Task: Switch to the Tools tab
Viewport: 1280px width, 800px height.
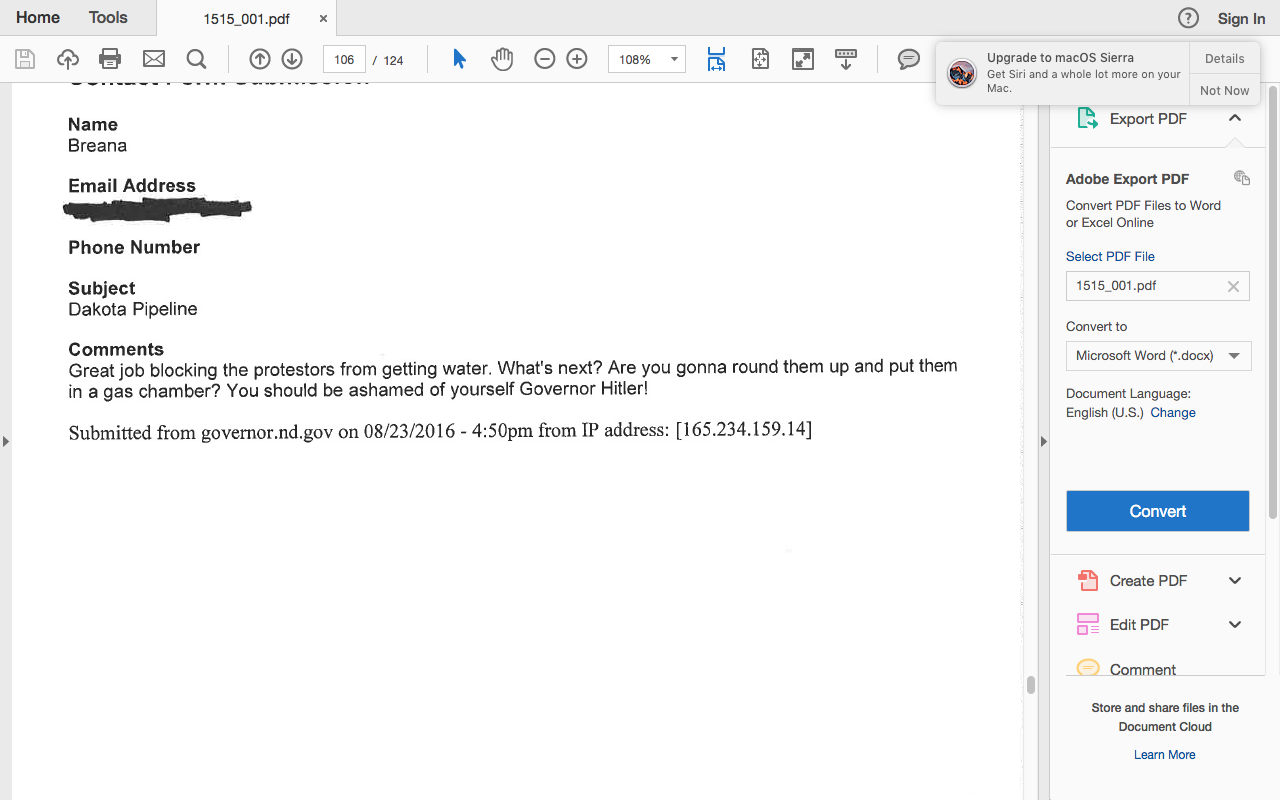Action: coord(108,18)
